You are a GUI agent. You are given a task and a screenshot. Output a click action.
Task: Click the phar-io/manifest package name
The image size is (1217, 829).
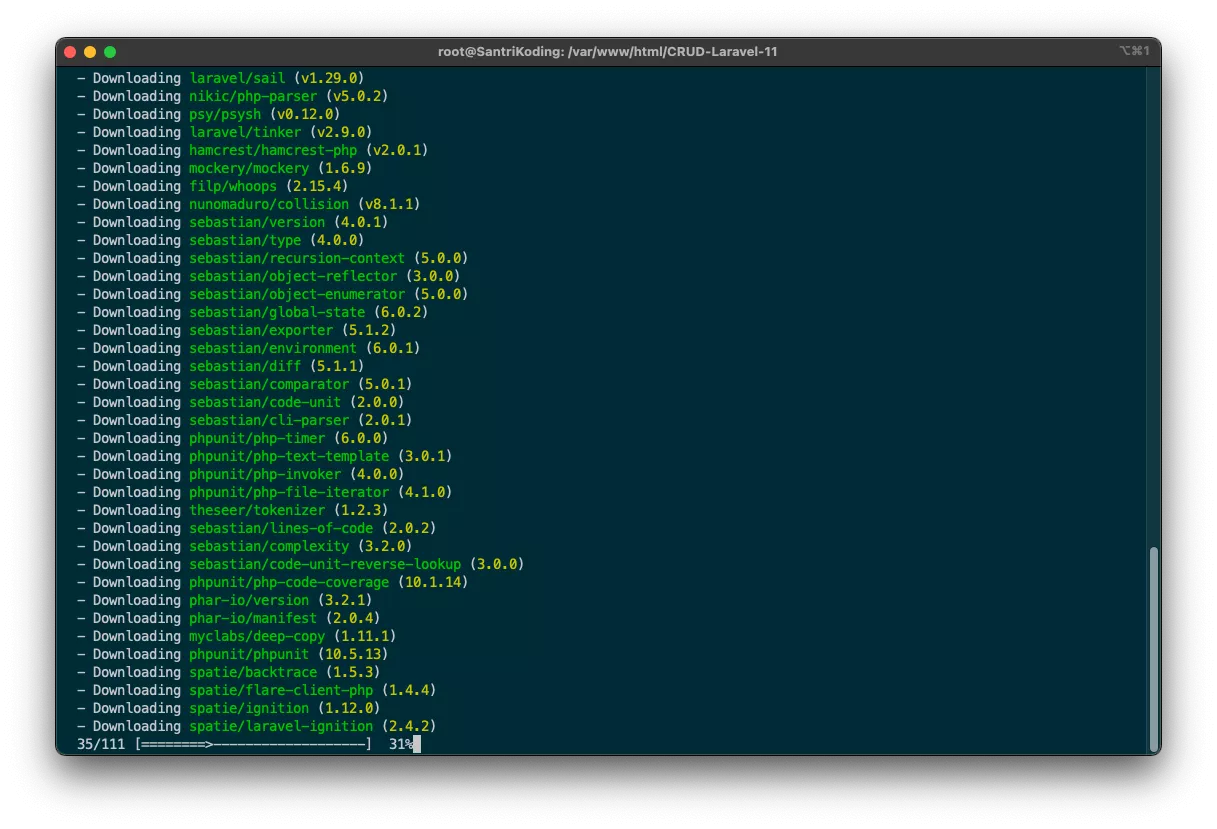pyautogui.click(x=253, y=618)
